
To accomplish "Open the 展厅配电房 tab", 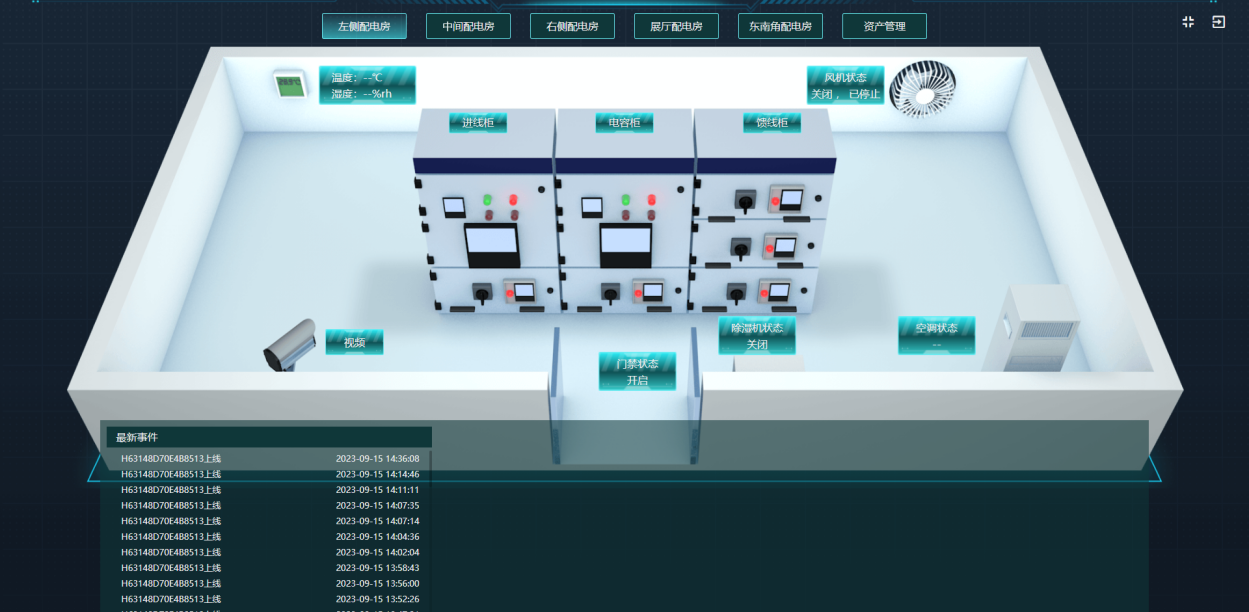I will 676,26.
